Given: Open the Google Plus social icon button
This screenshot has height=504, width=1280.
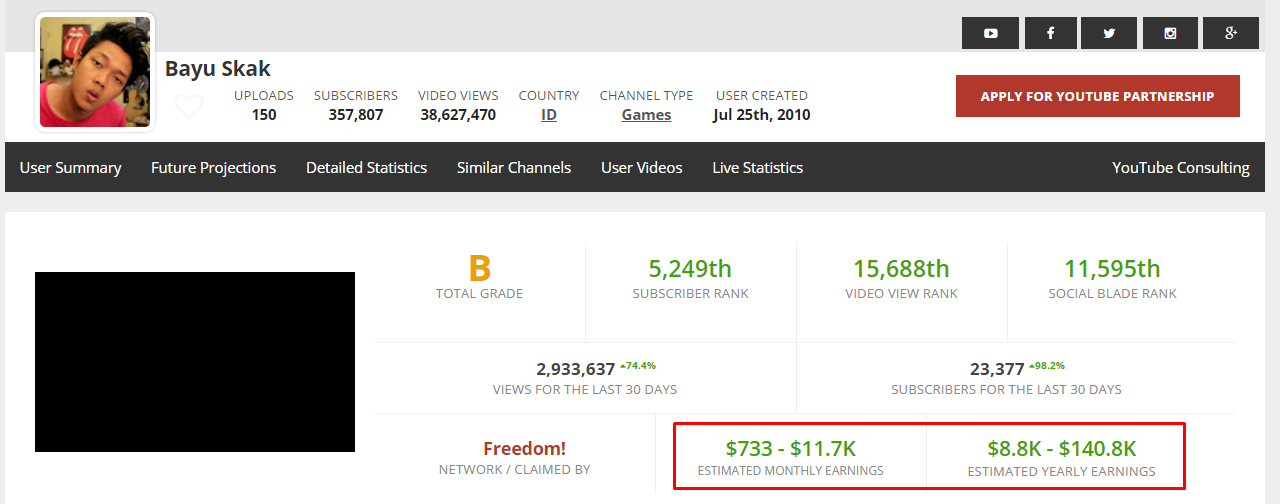Looking at the screenshot, I should click(1231, 33).
